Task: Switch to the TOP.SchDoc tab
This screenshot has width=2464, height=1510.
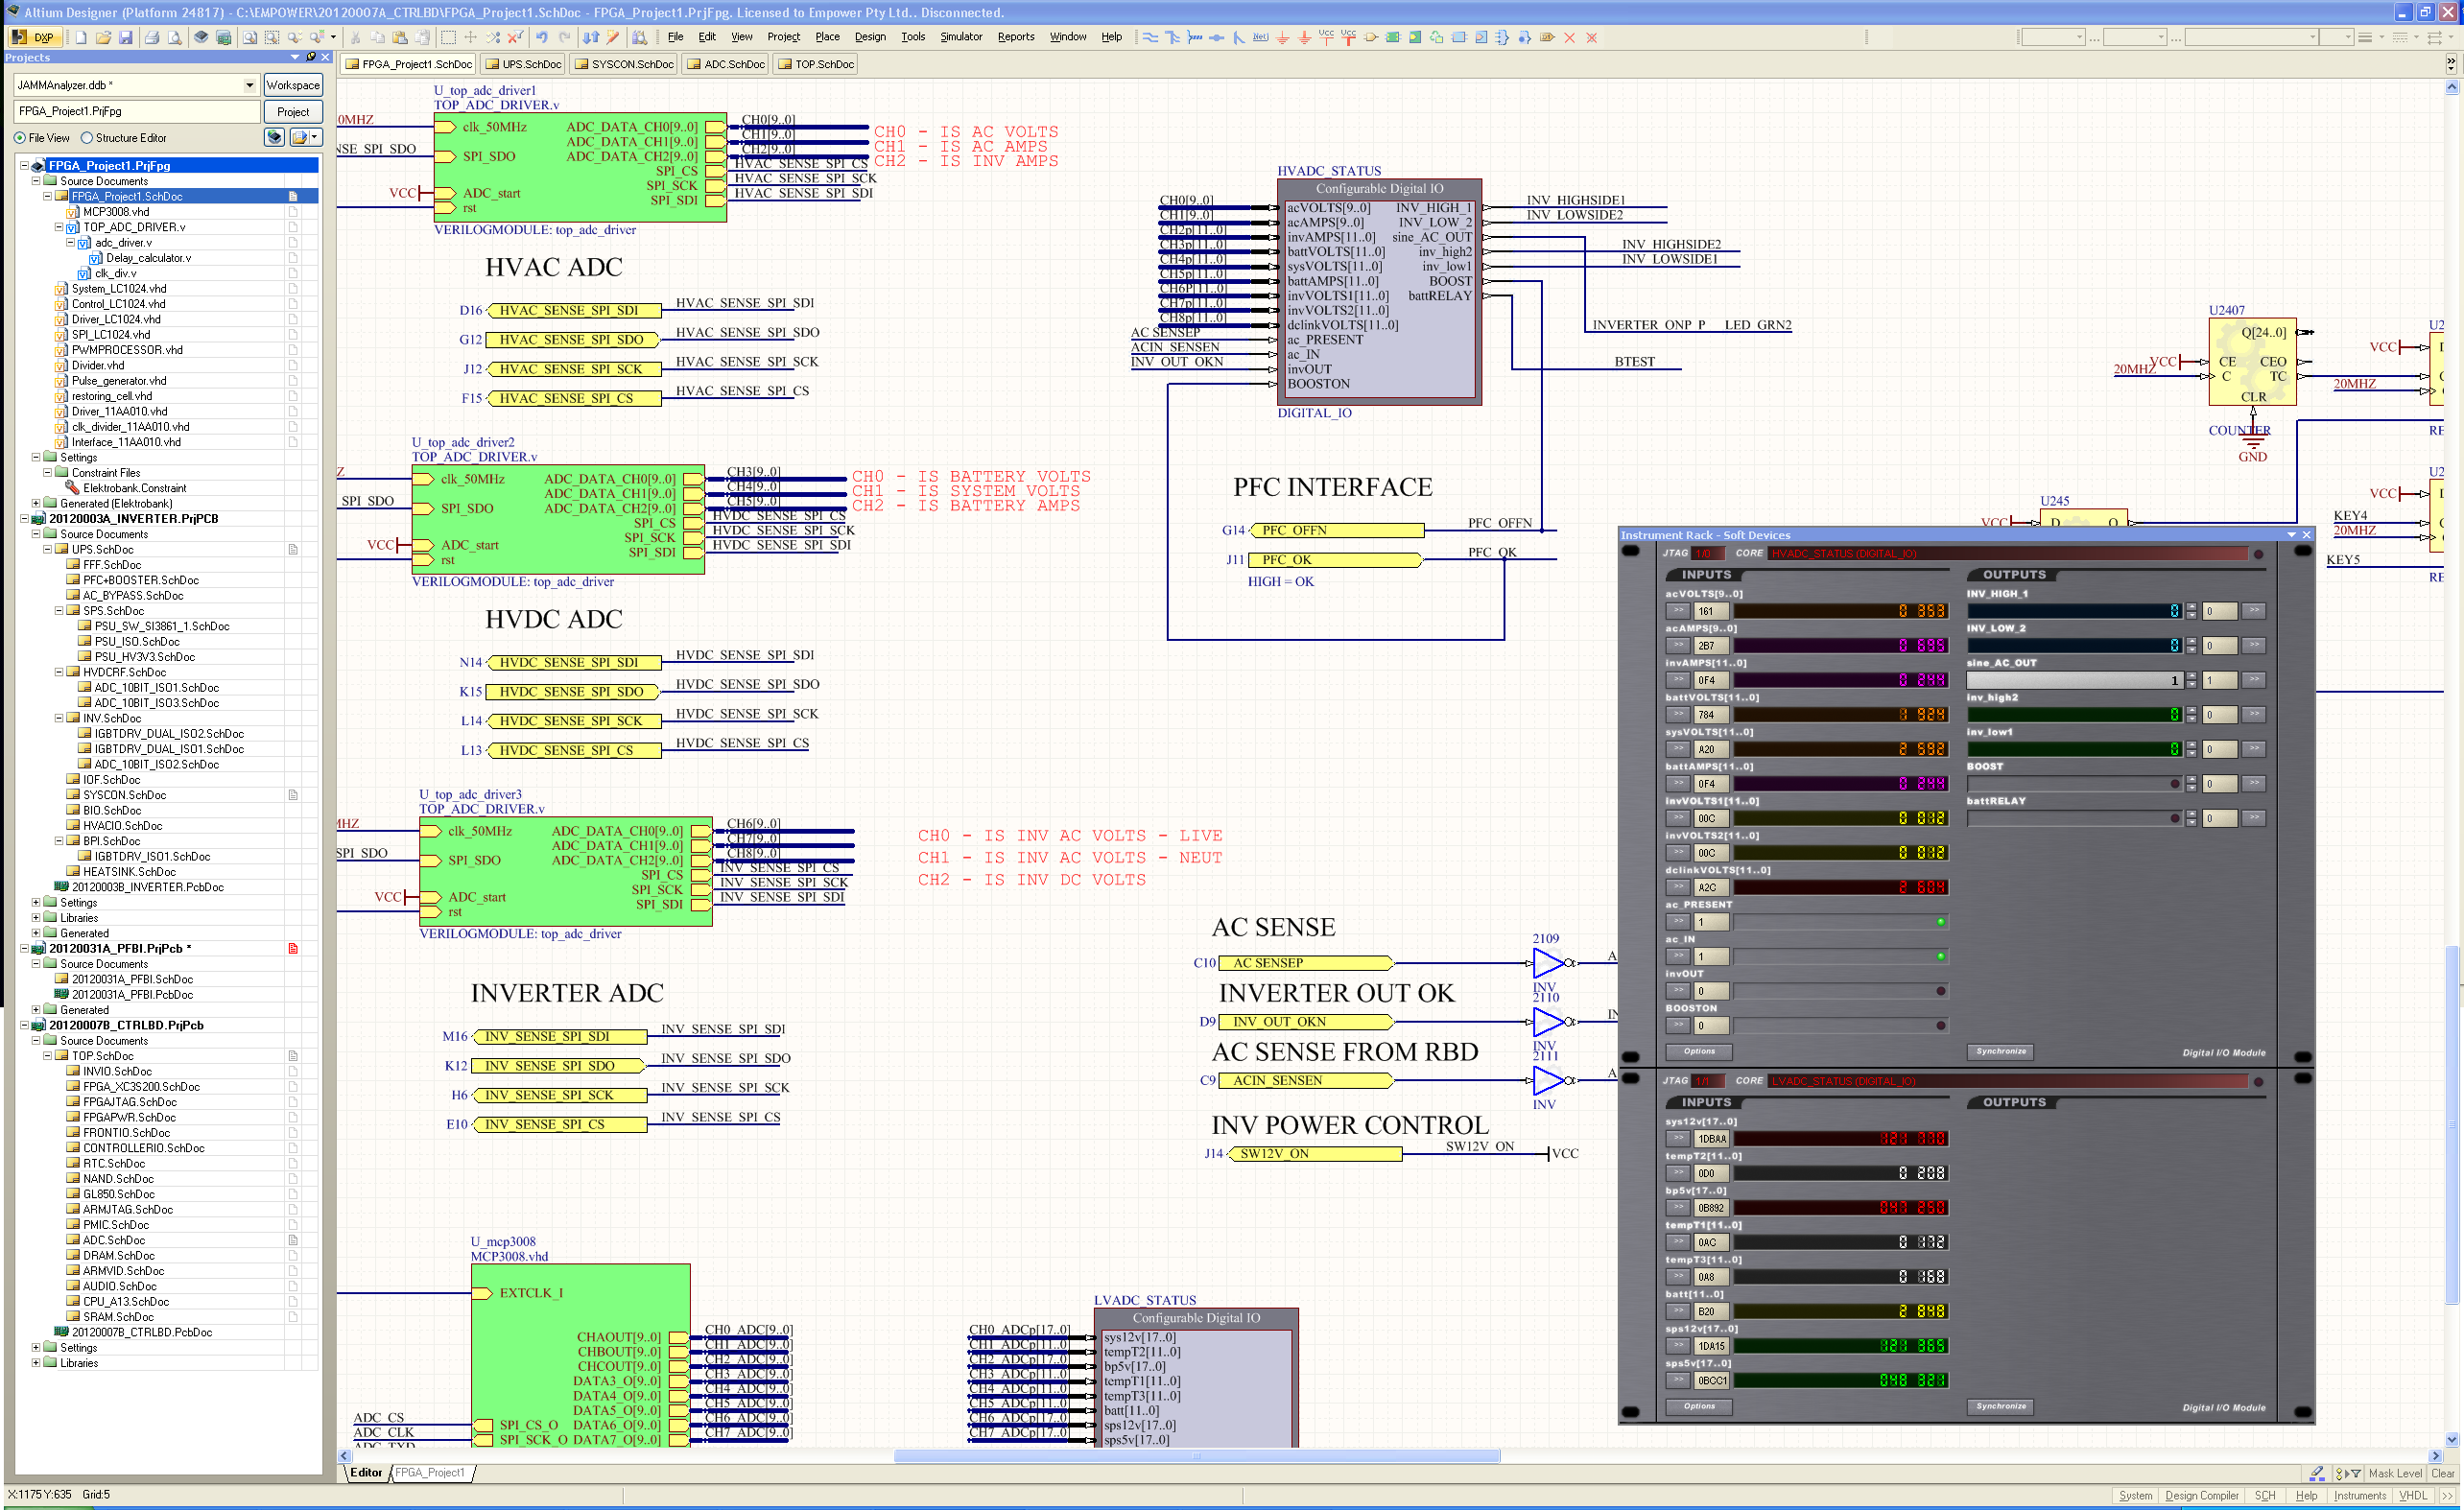Action: coord(816,64)
